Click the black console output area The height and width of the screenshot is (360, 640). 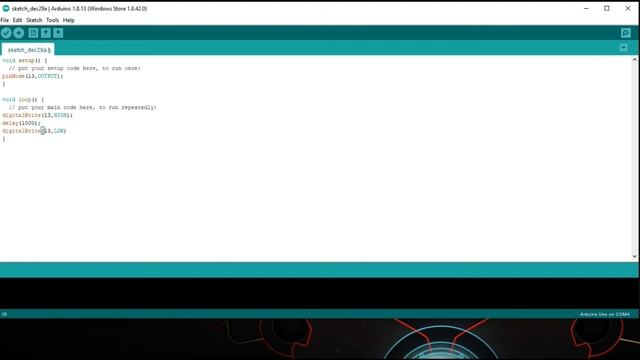tap(318, 293)
